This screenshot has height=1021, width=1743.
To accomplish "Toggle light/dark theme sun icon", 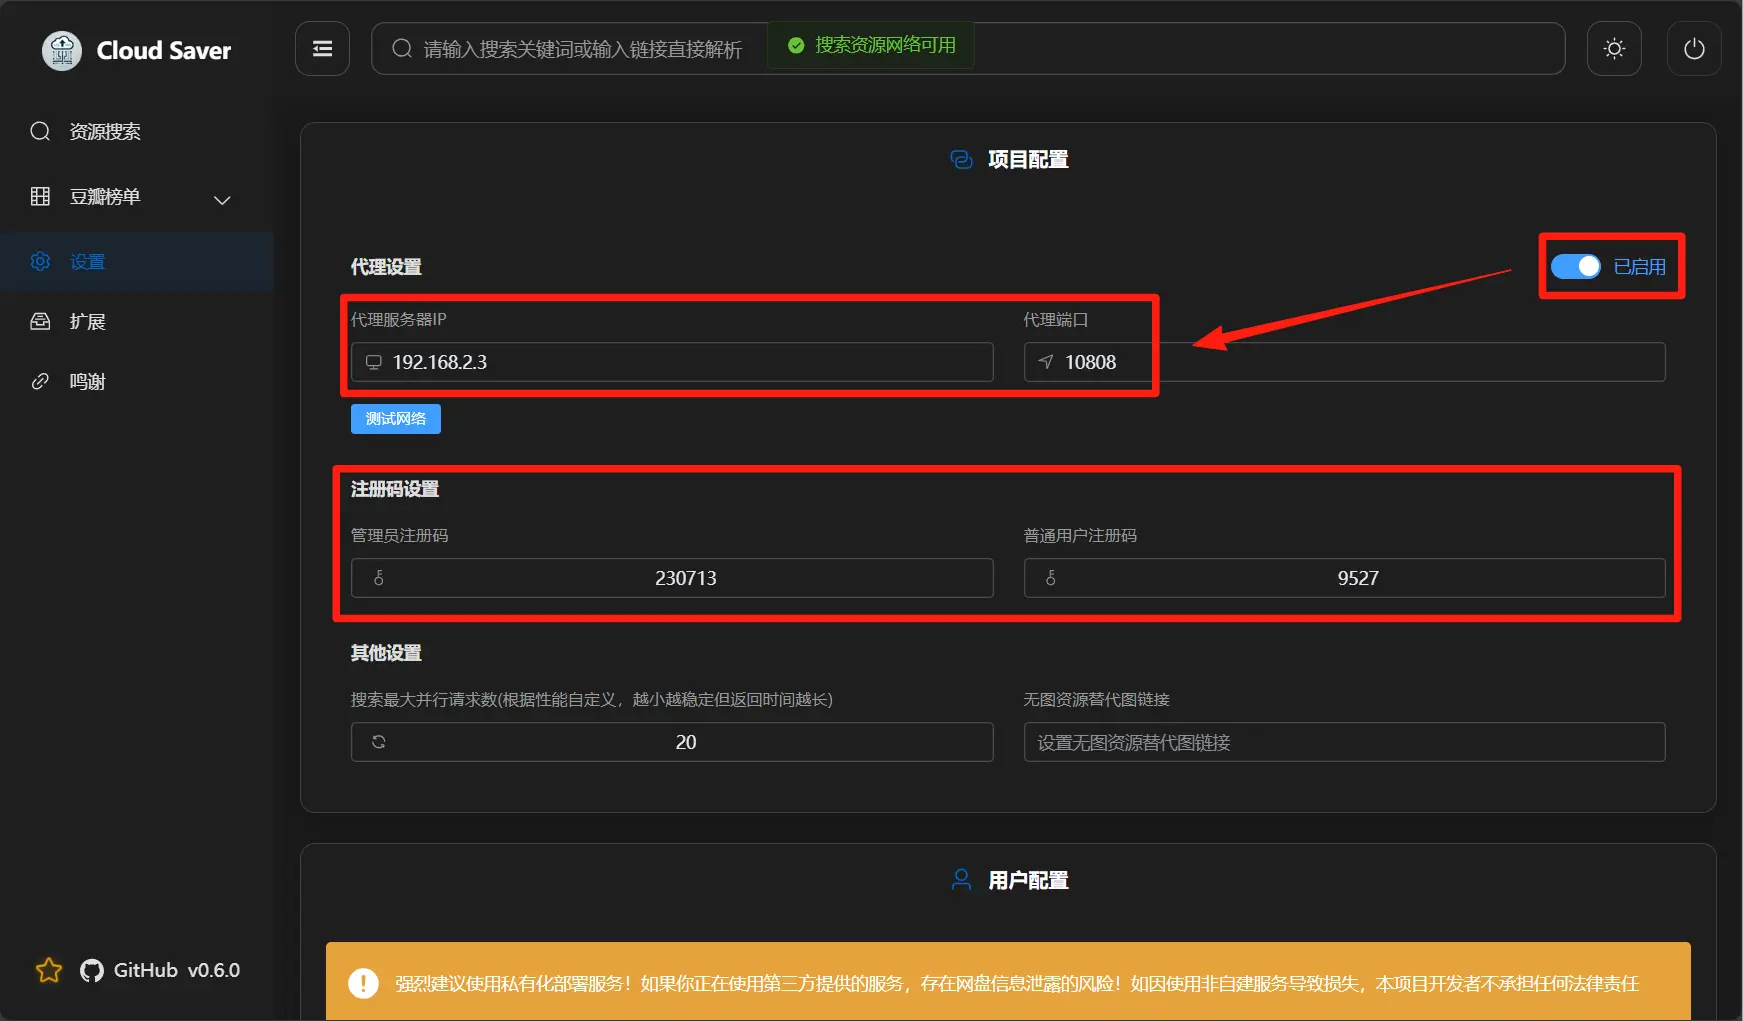I will (1614, 49).
